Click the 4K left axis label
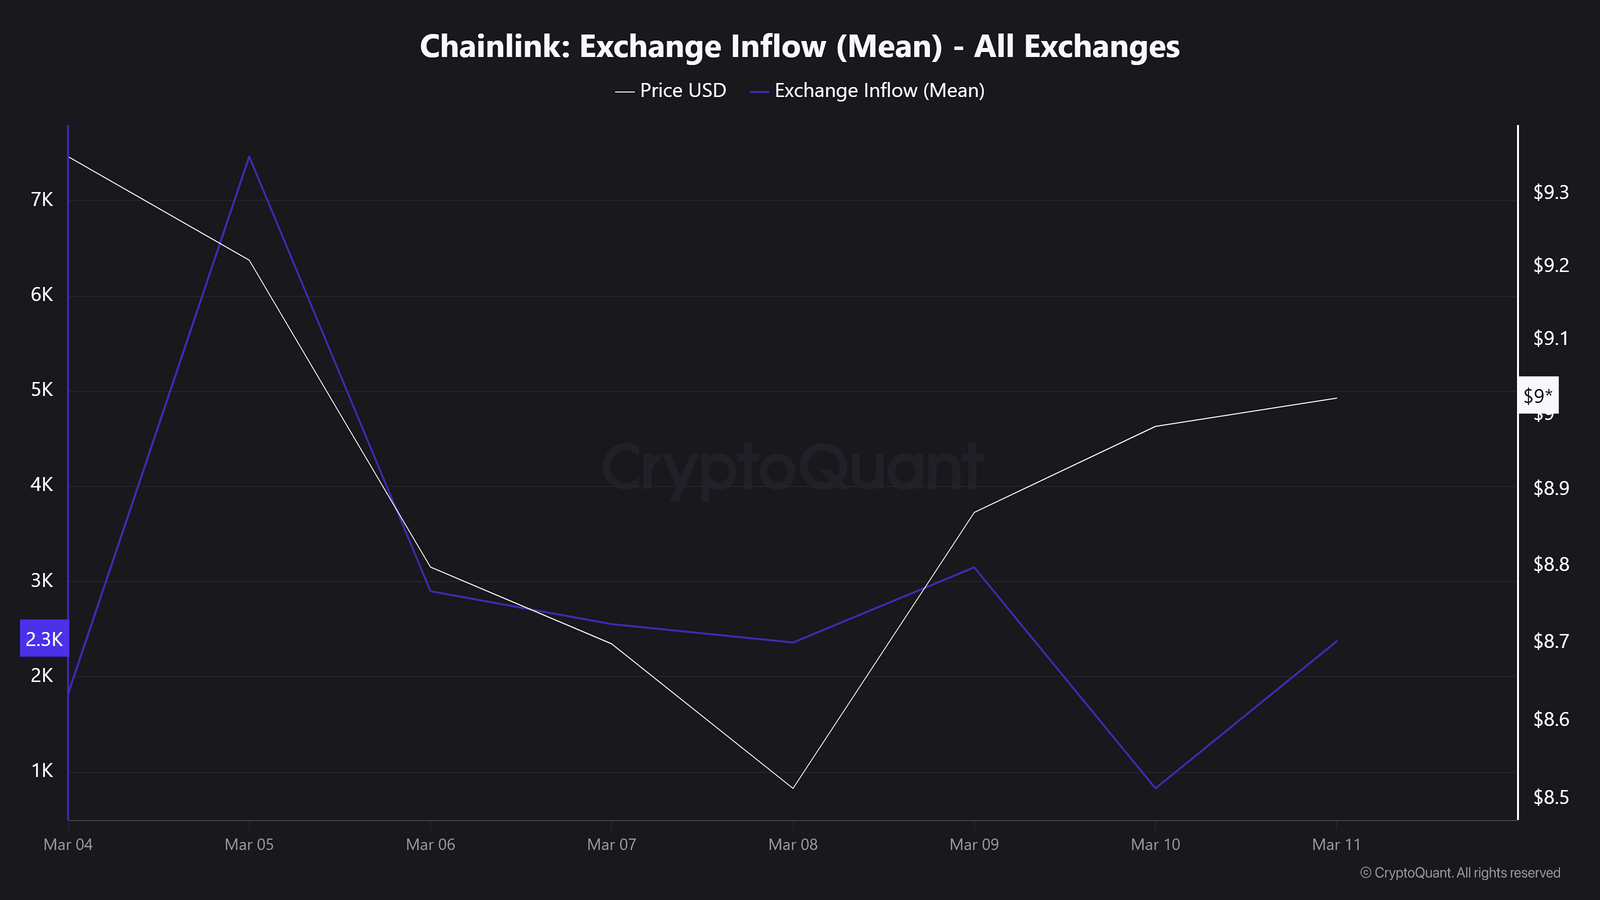The height and width of the screenshot is (900, 1600). 42,485
